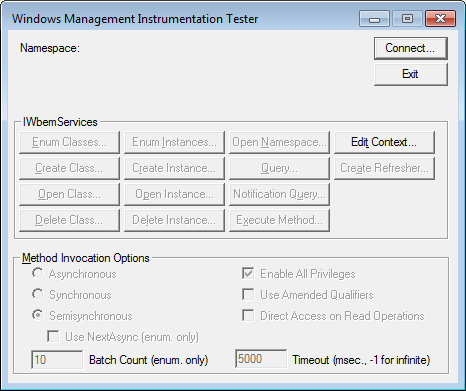This screenshot has width=466, height=391.
Task: Click the Open Namespace... button
Action: (279, 142)
